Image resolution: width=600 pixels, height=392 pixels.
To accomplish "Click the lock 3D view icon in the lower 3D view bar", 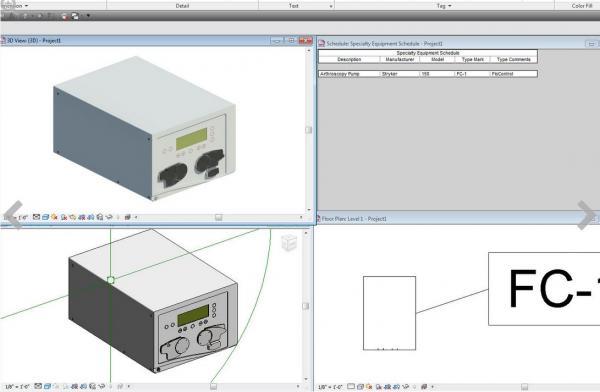I will click(92, 386).
